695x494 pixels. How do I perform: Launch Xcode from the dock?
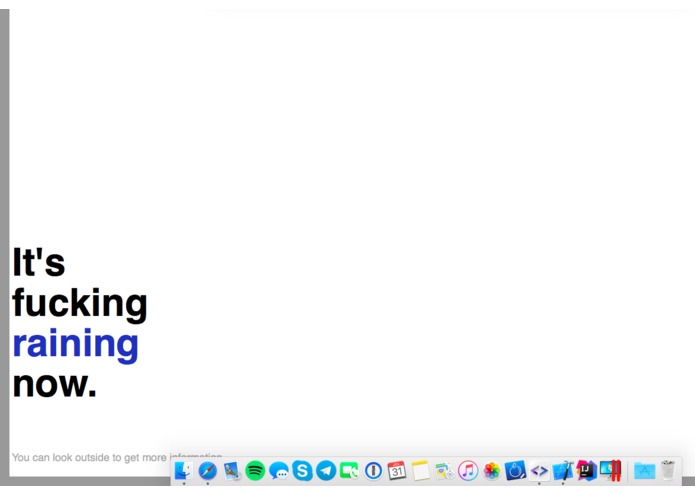563,471
